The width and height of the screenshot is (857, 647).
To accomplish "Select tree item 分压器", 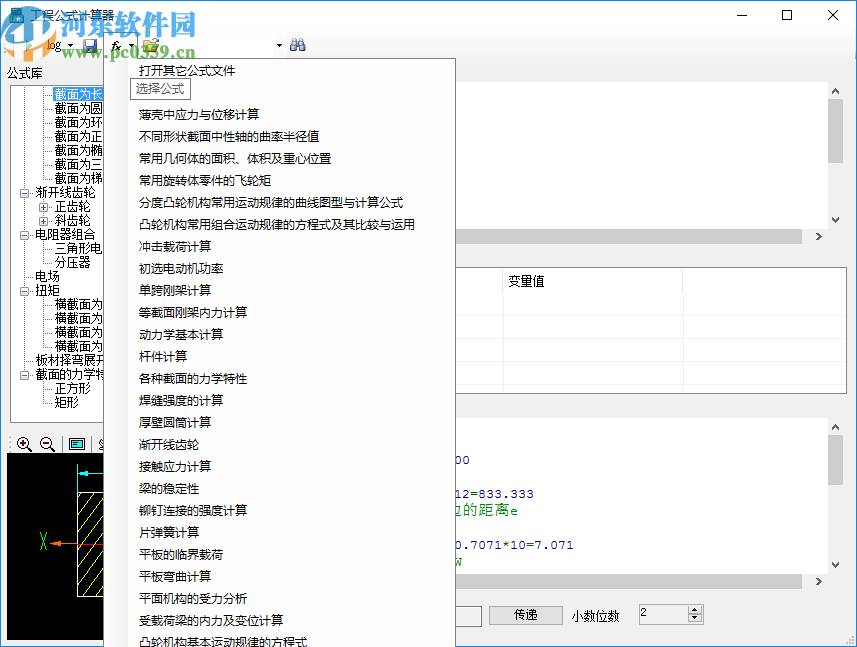I will pyautogui.click(x=72, y=263).
